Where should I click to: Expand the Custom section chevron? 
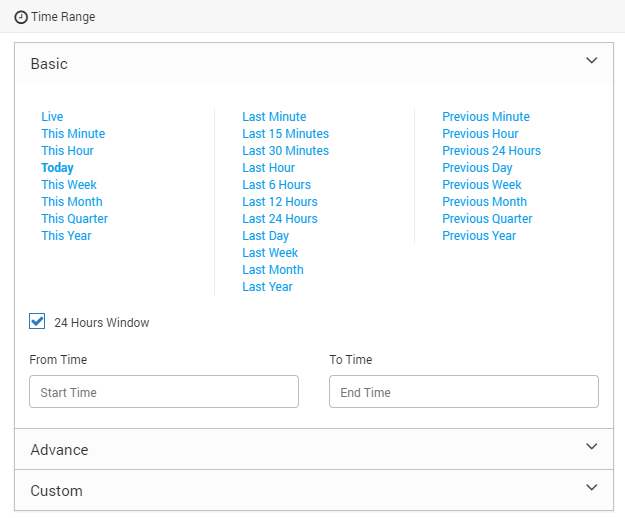pos(592,487)
